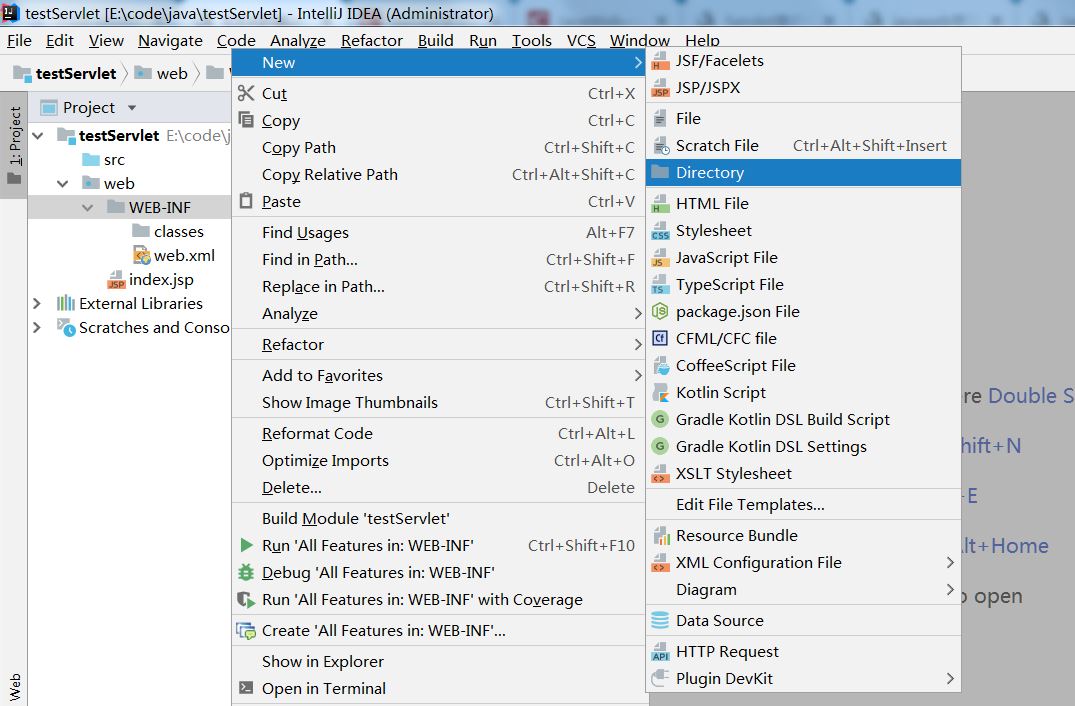Screen dimensions: 1075x706
Task: Choose File from New submenu
Action: tap(803, 119)
